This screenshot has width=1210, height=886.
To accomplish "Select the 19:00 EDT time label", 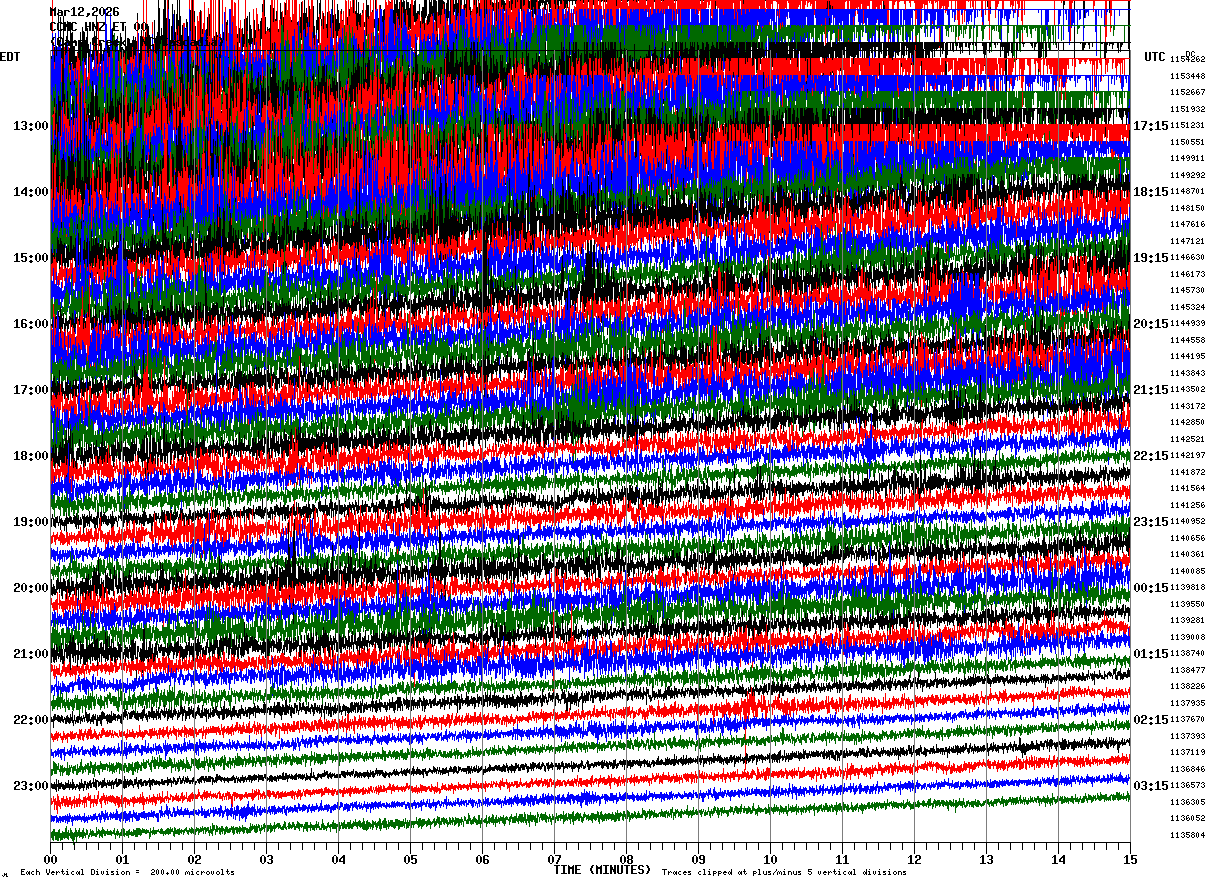I will (x=31, y=522).
